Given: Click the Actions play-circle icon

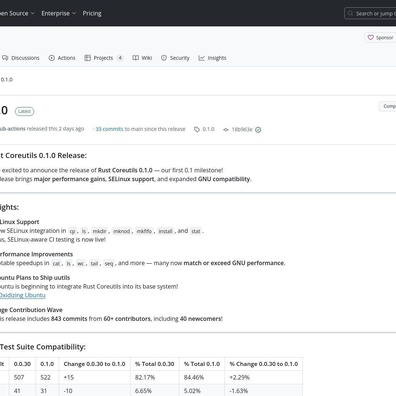Looking at the screenshot, I should [52, 58].
